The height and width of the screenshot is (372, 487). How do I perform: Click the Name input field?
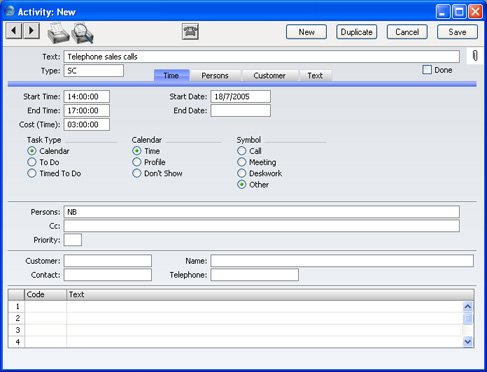point(342,261)
